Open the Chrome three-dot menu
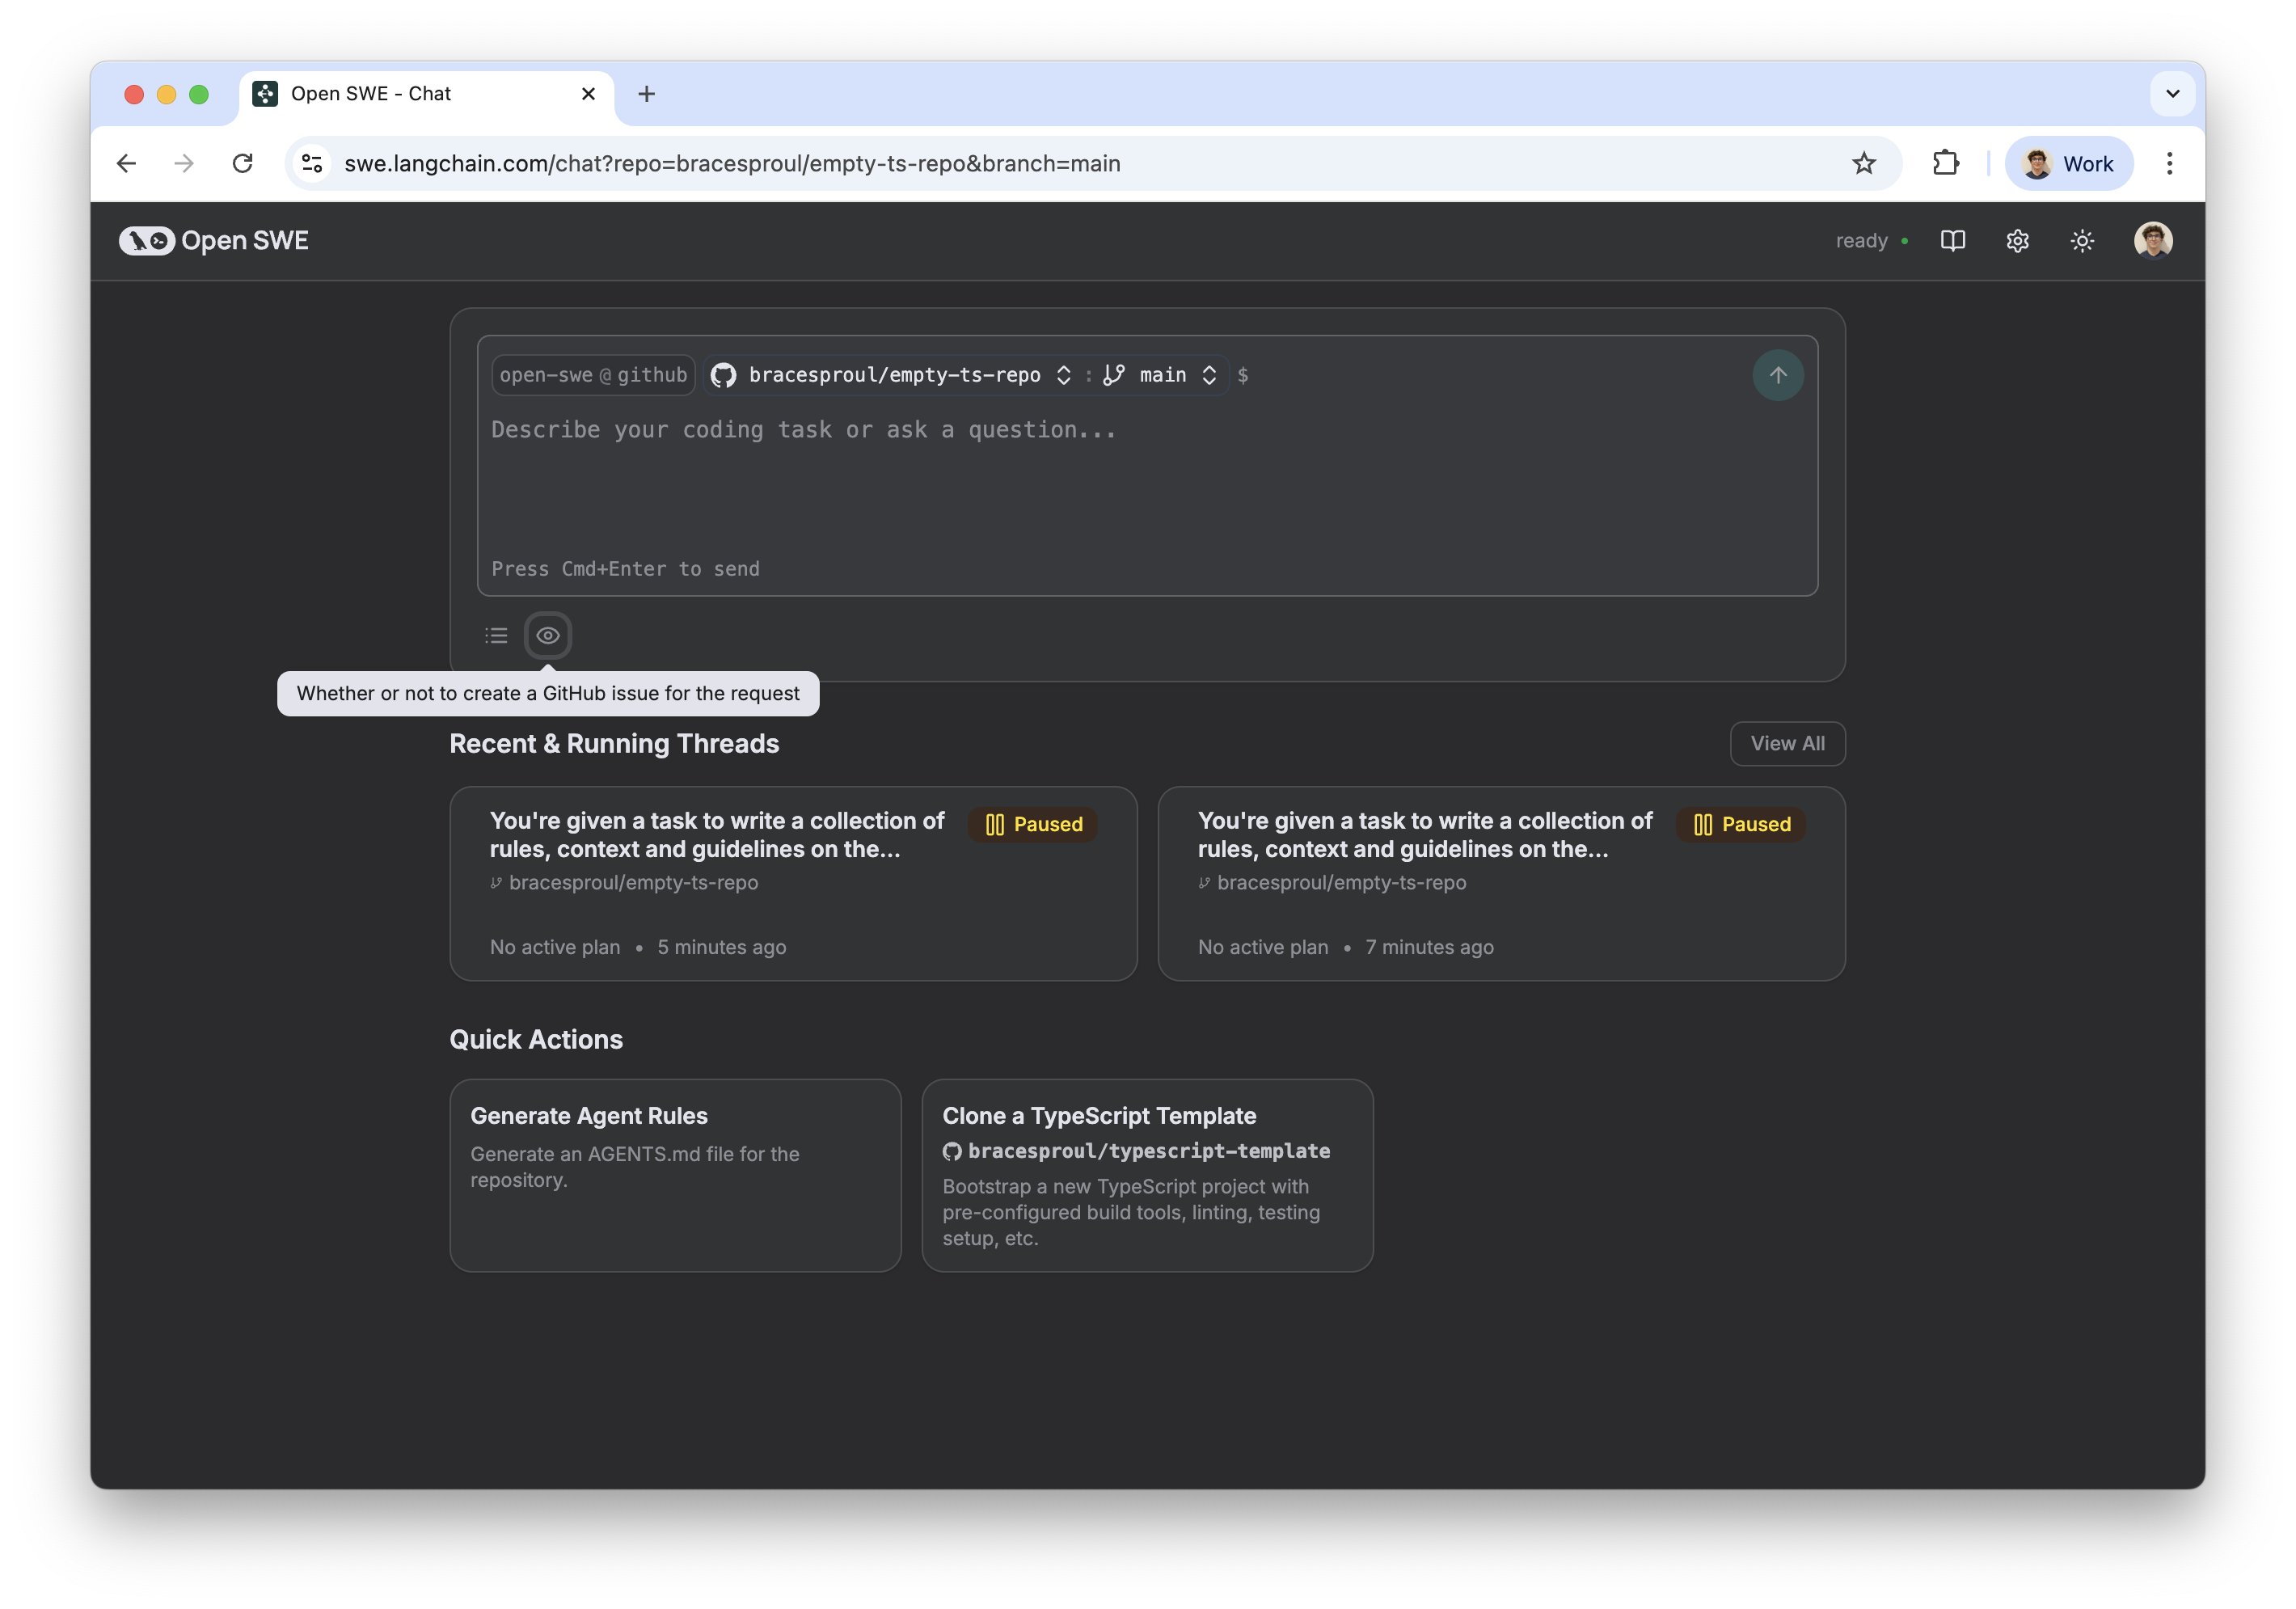Screen dimensions: 2296x1609 [x=2169, y=163]
